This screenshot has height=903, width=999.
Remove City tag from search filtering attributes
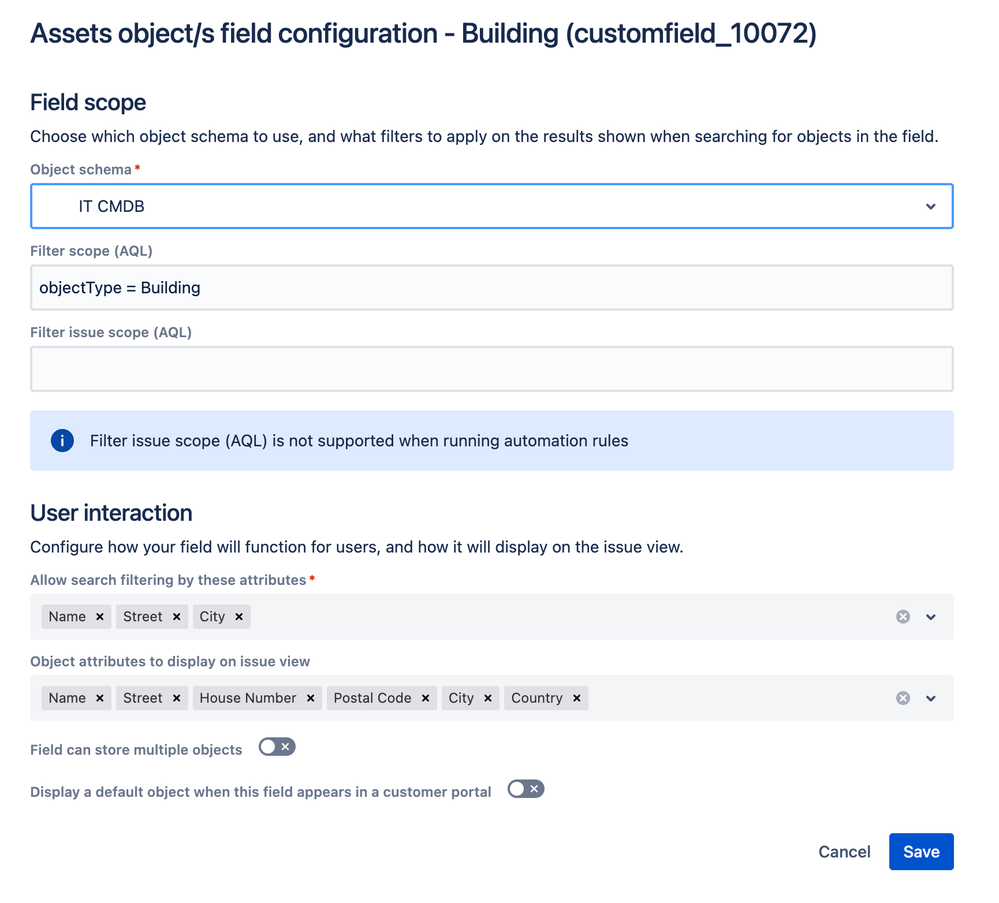(x=239, y=617)
